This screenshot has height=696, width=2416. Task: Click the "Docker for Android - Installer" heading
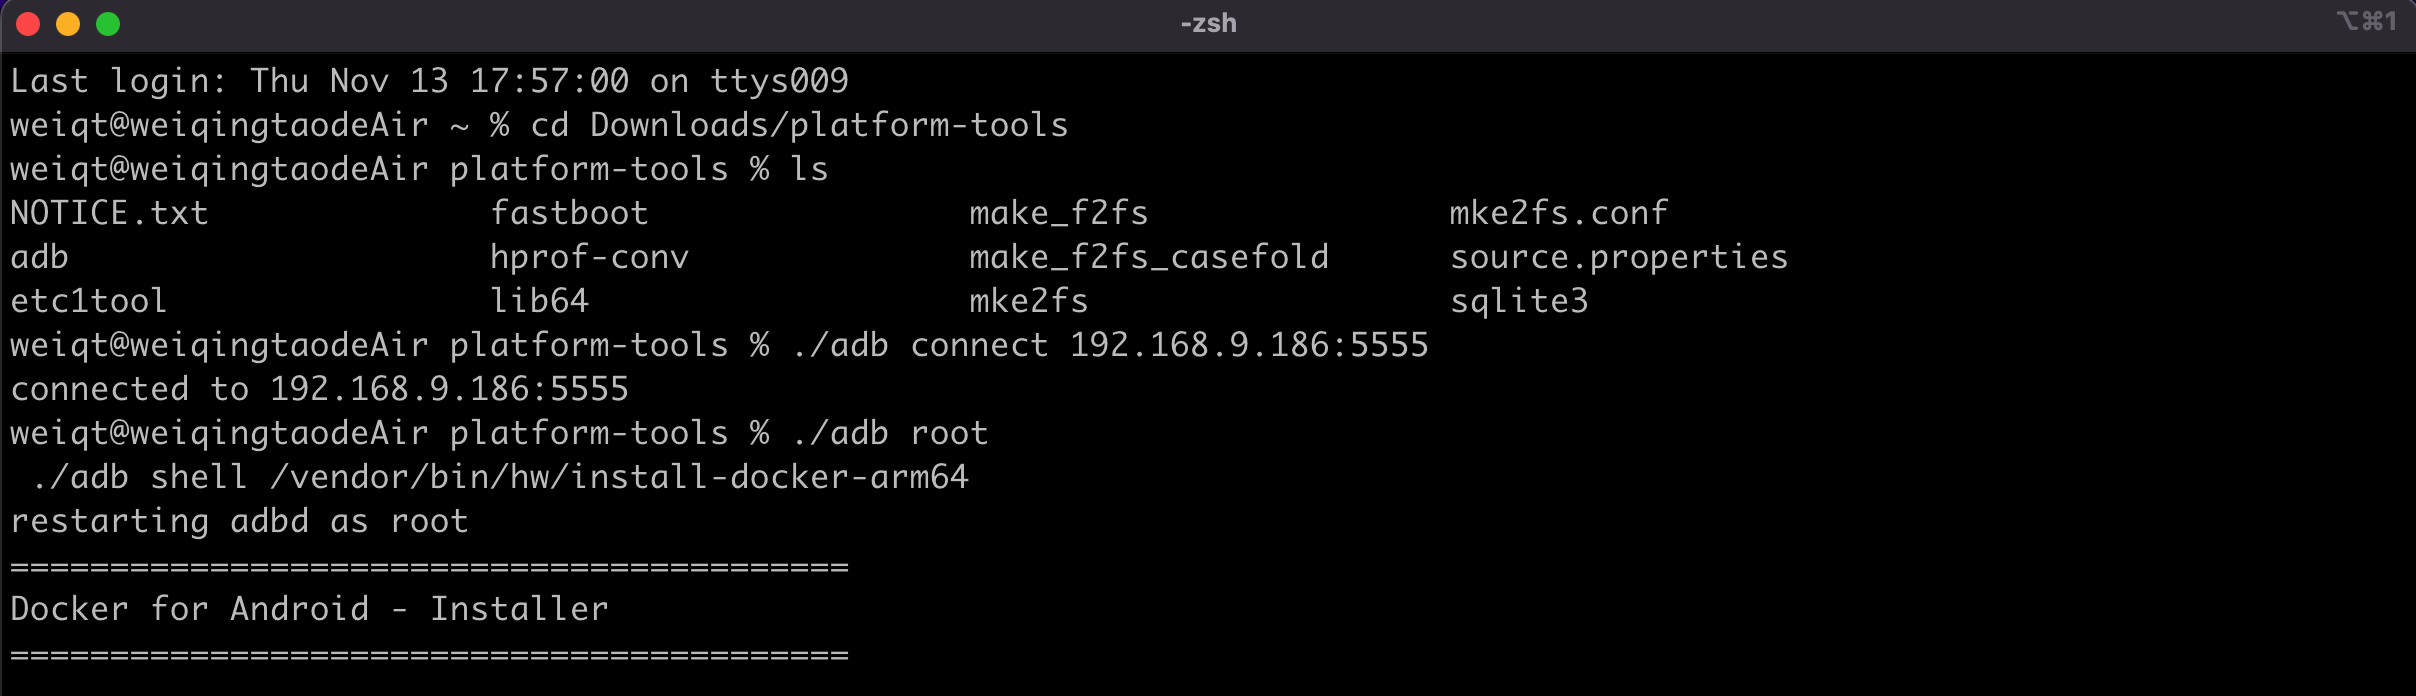point(309,609)
